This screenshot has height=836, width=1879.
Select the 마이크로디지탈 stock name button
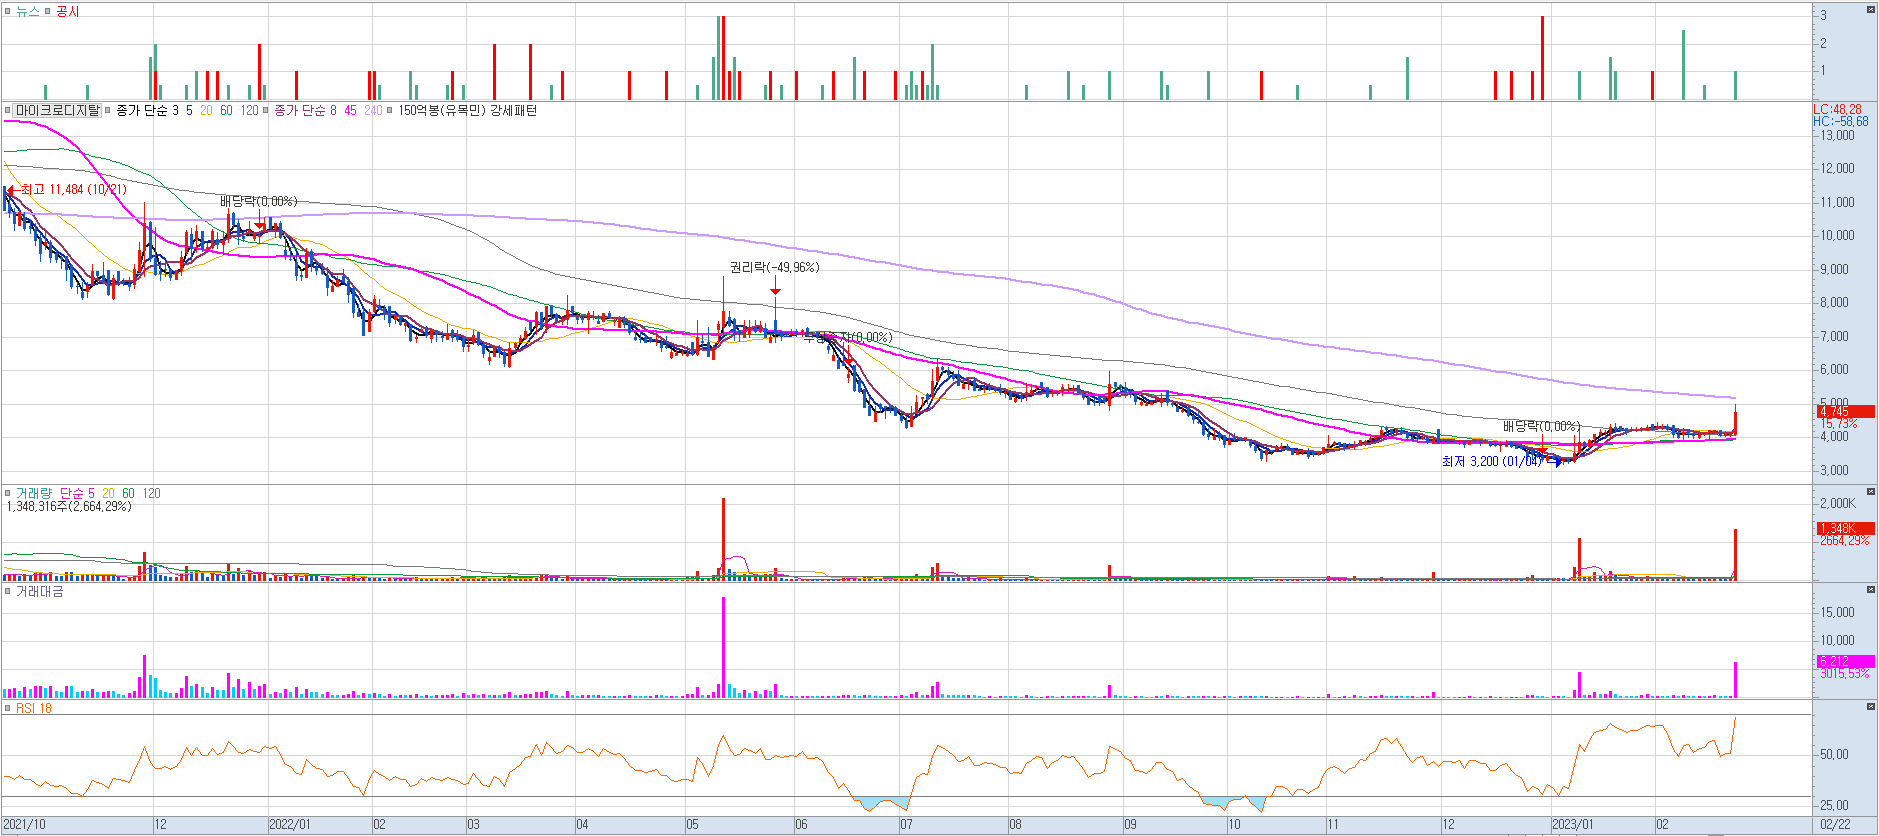(58, 111)
